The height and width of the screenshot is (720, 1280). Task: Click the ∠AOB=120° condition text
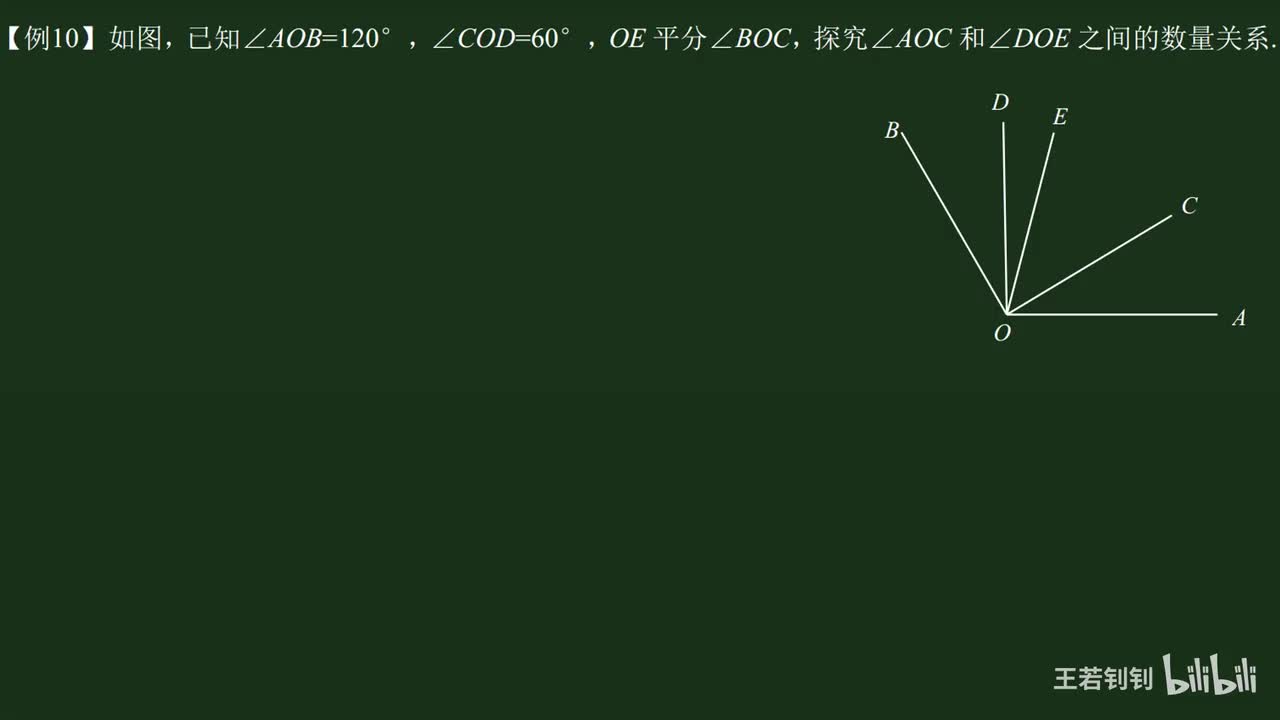pos(318,40)
